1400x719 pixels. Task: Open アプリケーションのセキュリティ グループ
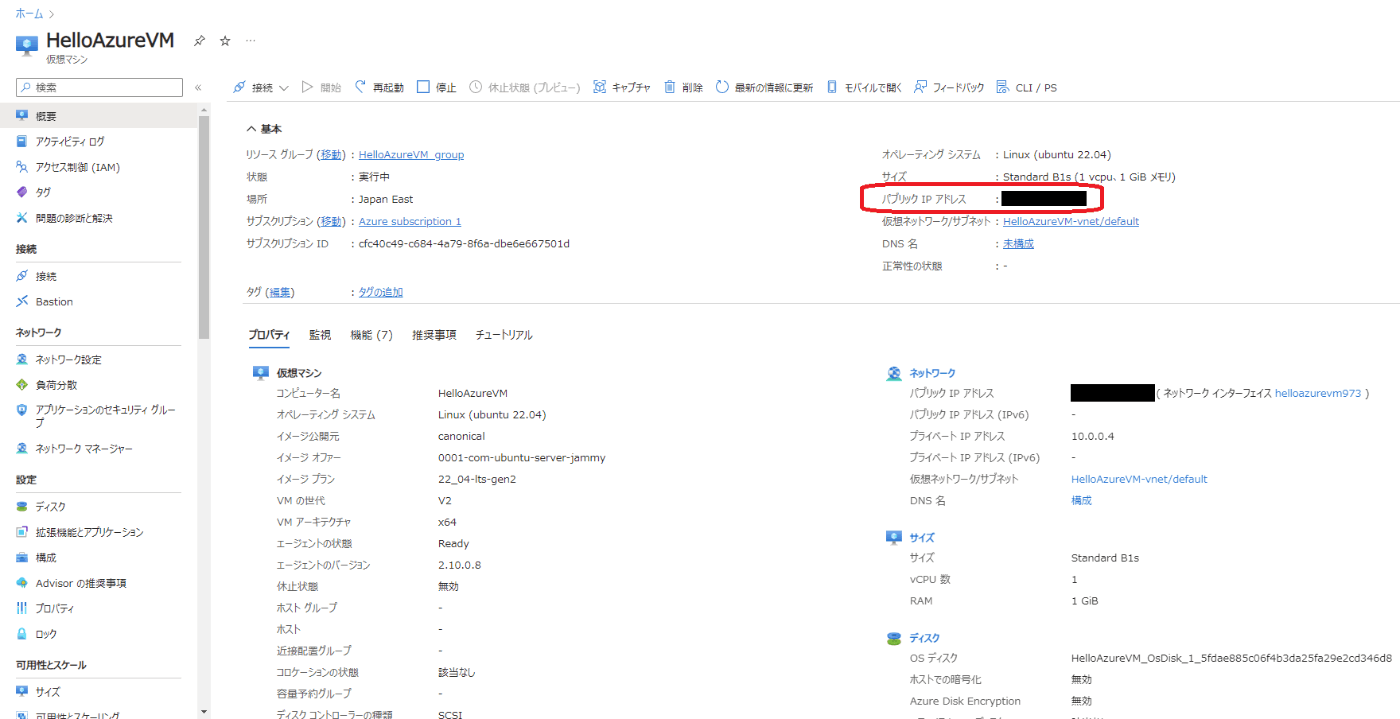pos(98,416)
